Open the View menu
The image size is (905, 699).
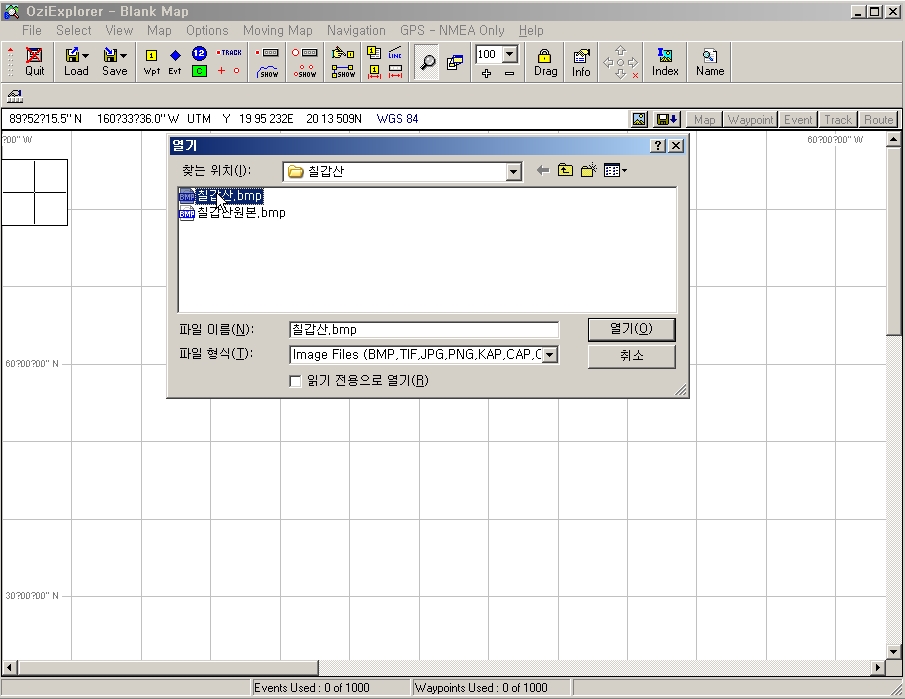tap(119, 31)
